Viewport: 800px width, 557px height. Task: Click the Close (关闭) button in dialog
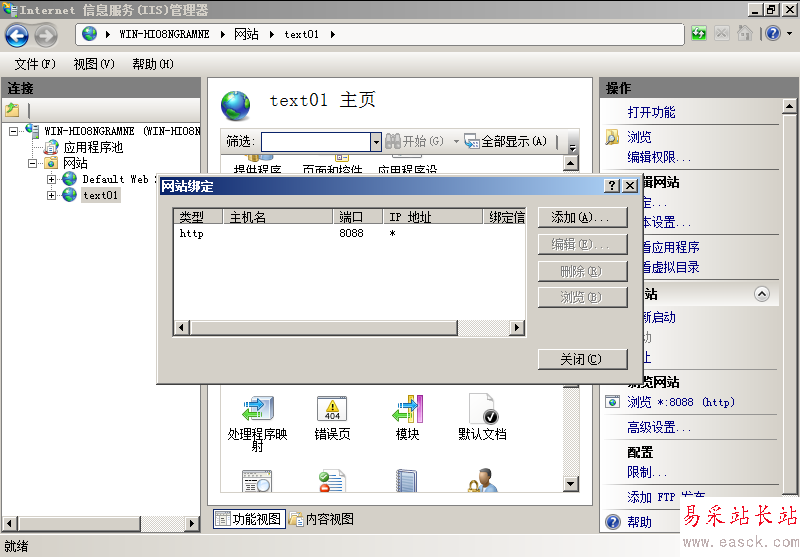582,359
